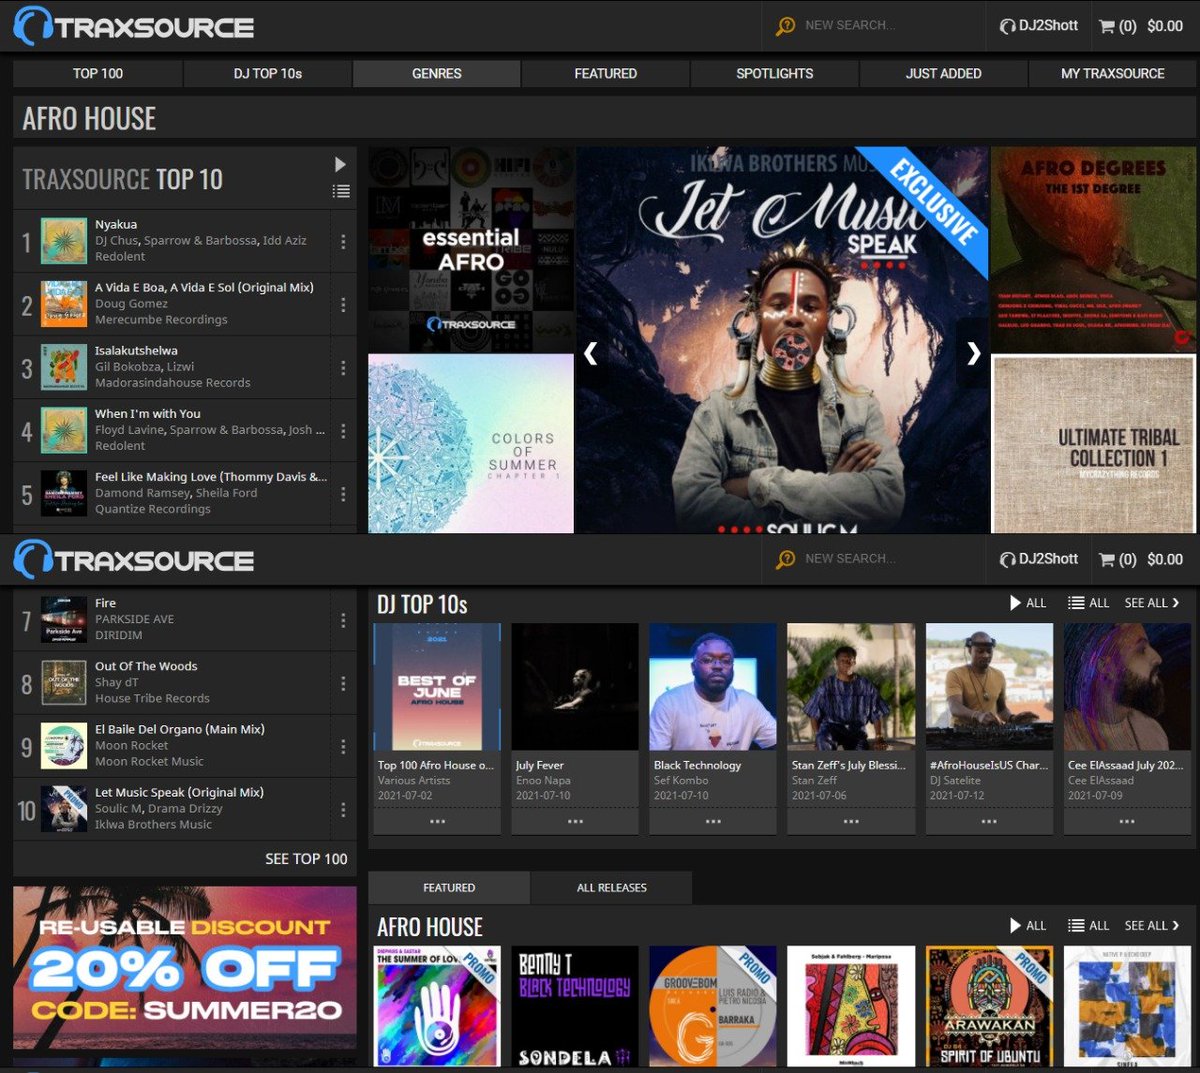Open more options under Top 100 Afro House chart

tap(437, 821)
